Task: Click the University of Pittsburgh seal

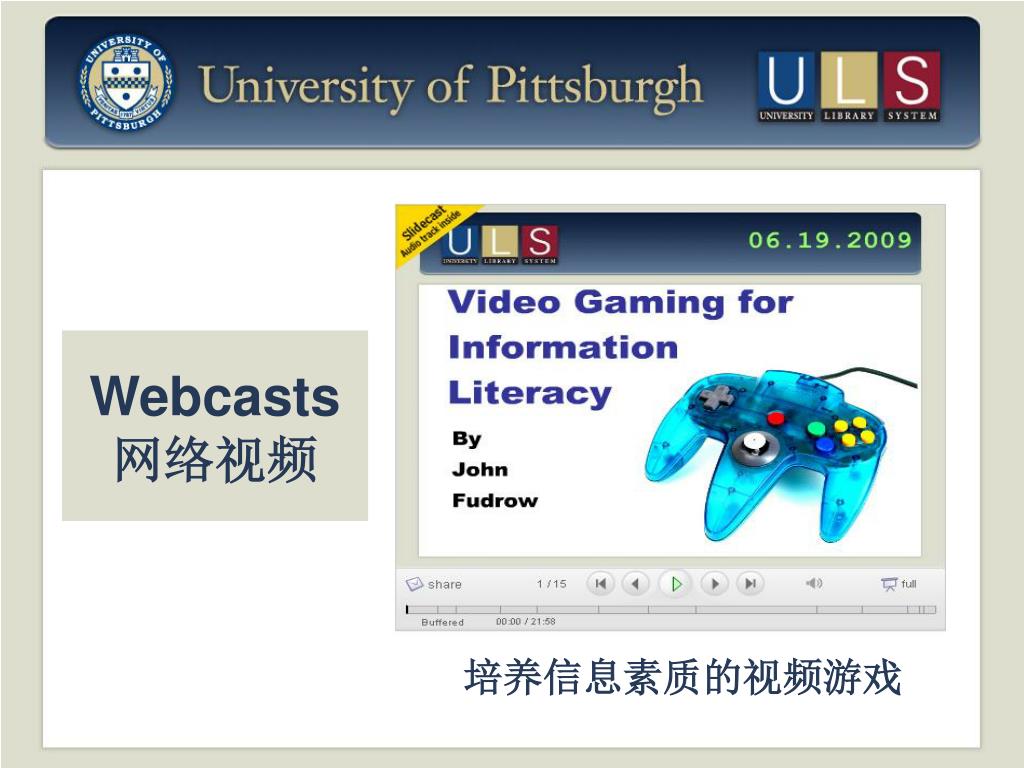Action: point(126,82)
